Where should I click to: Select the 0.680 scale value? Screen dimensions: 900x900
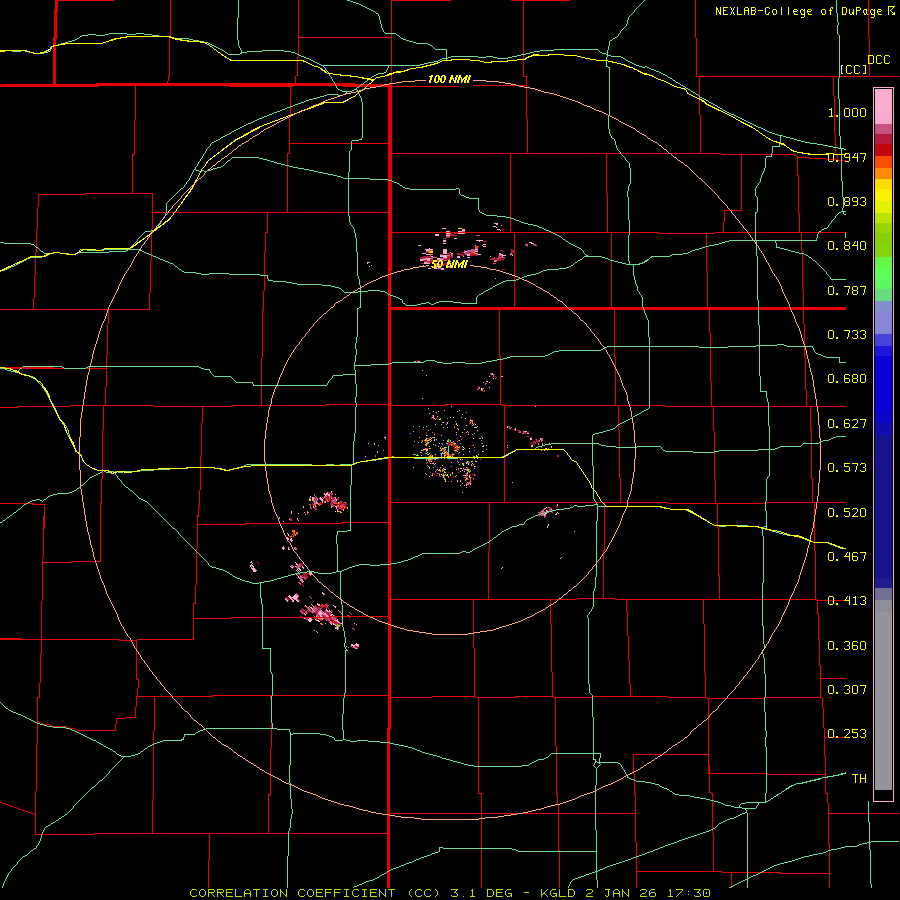click(847, 379)
